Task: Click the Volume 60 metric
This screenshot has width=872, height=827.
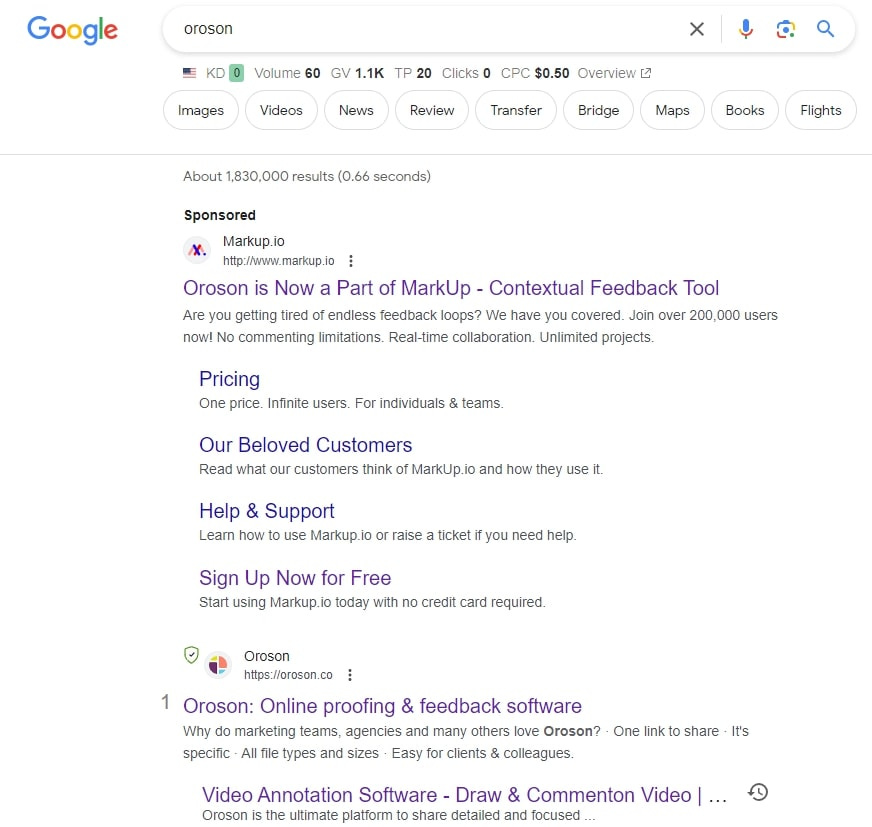Action: pos(287,73)
